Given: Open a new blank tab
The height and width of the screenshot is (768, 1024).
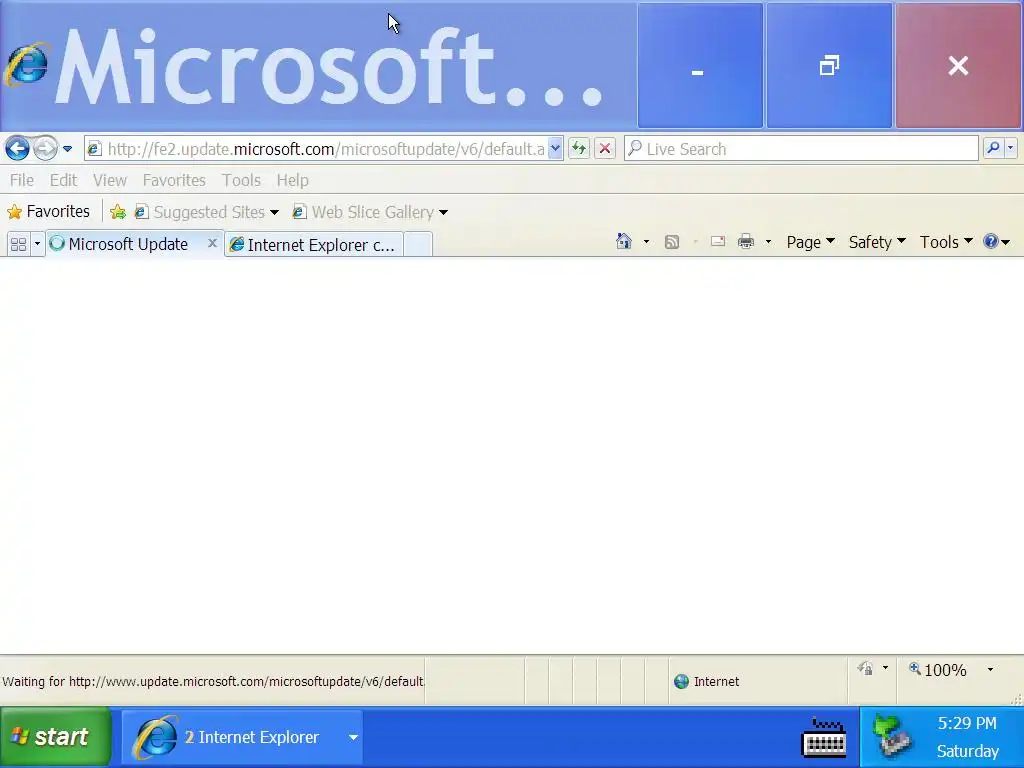Looking at the screenshot, I should click(x=418, y=245).
